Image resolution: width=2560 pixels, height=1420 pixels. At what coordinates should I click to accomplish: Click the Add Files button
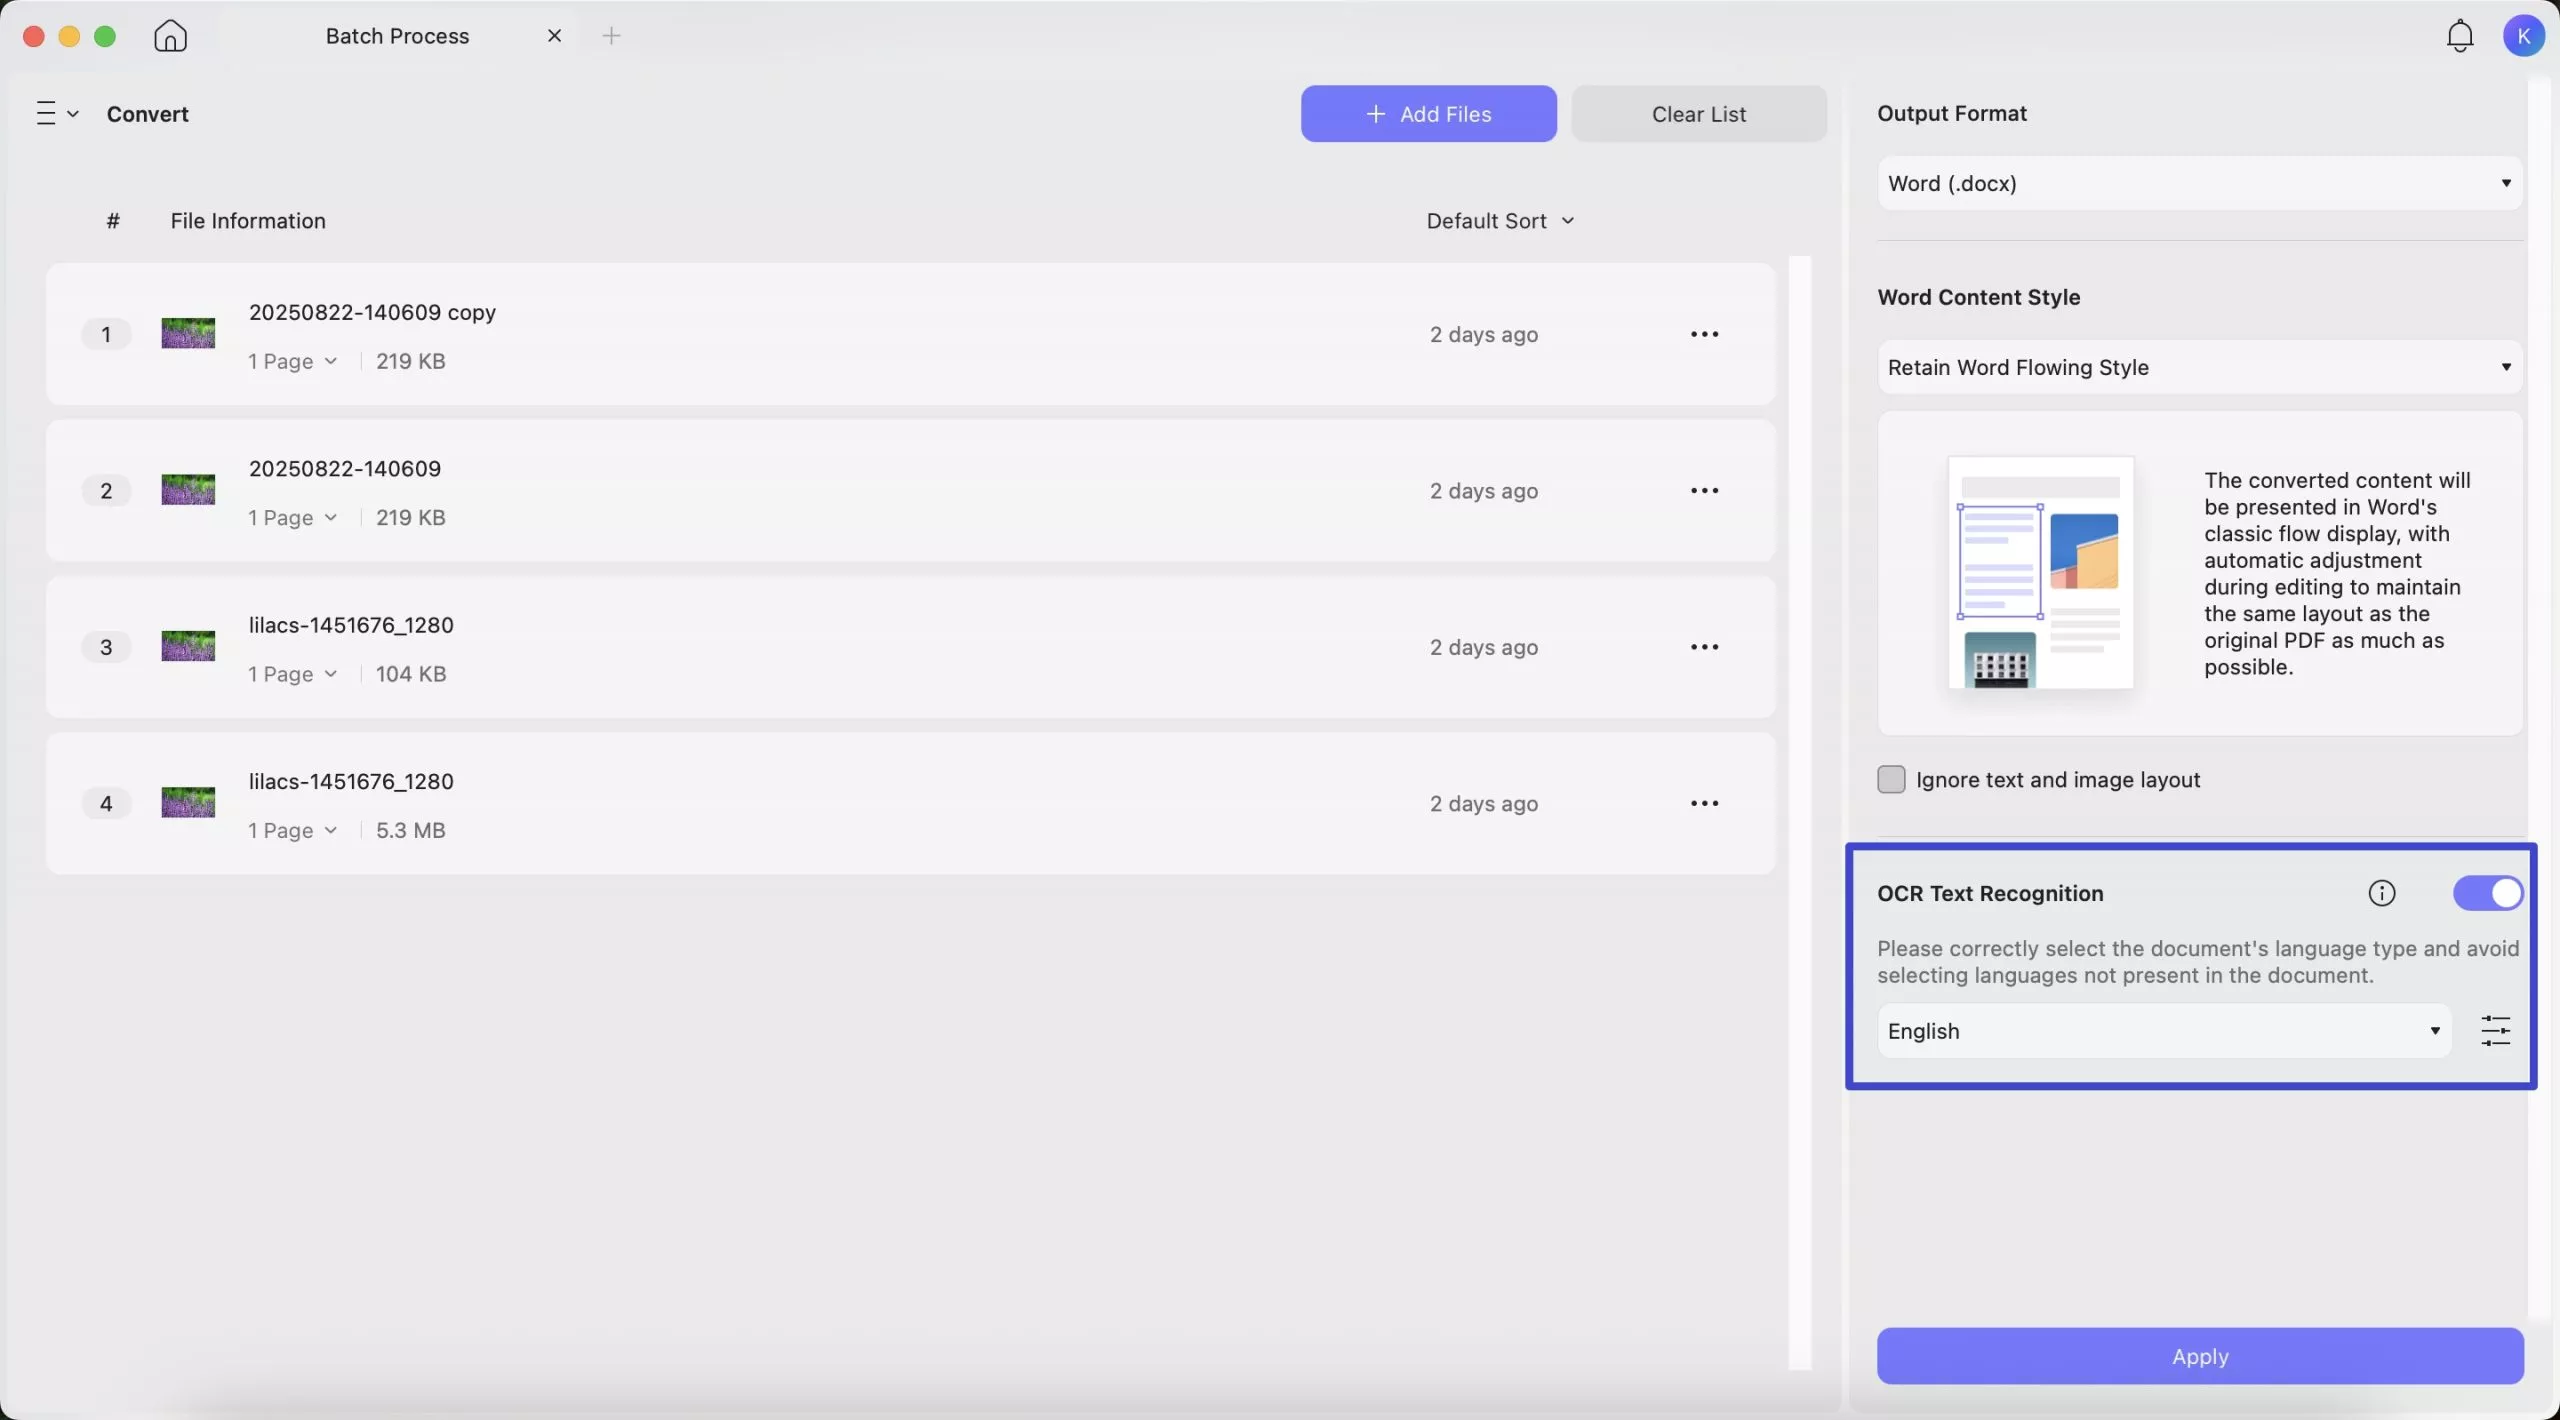click(x=1428, y=114)
